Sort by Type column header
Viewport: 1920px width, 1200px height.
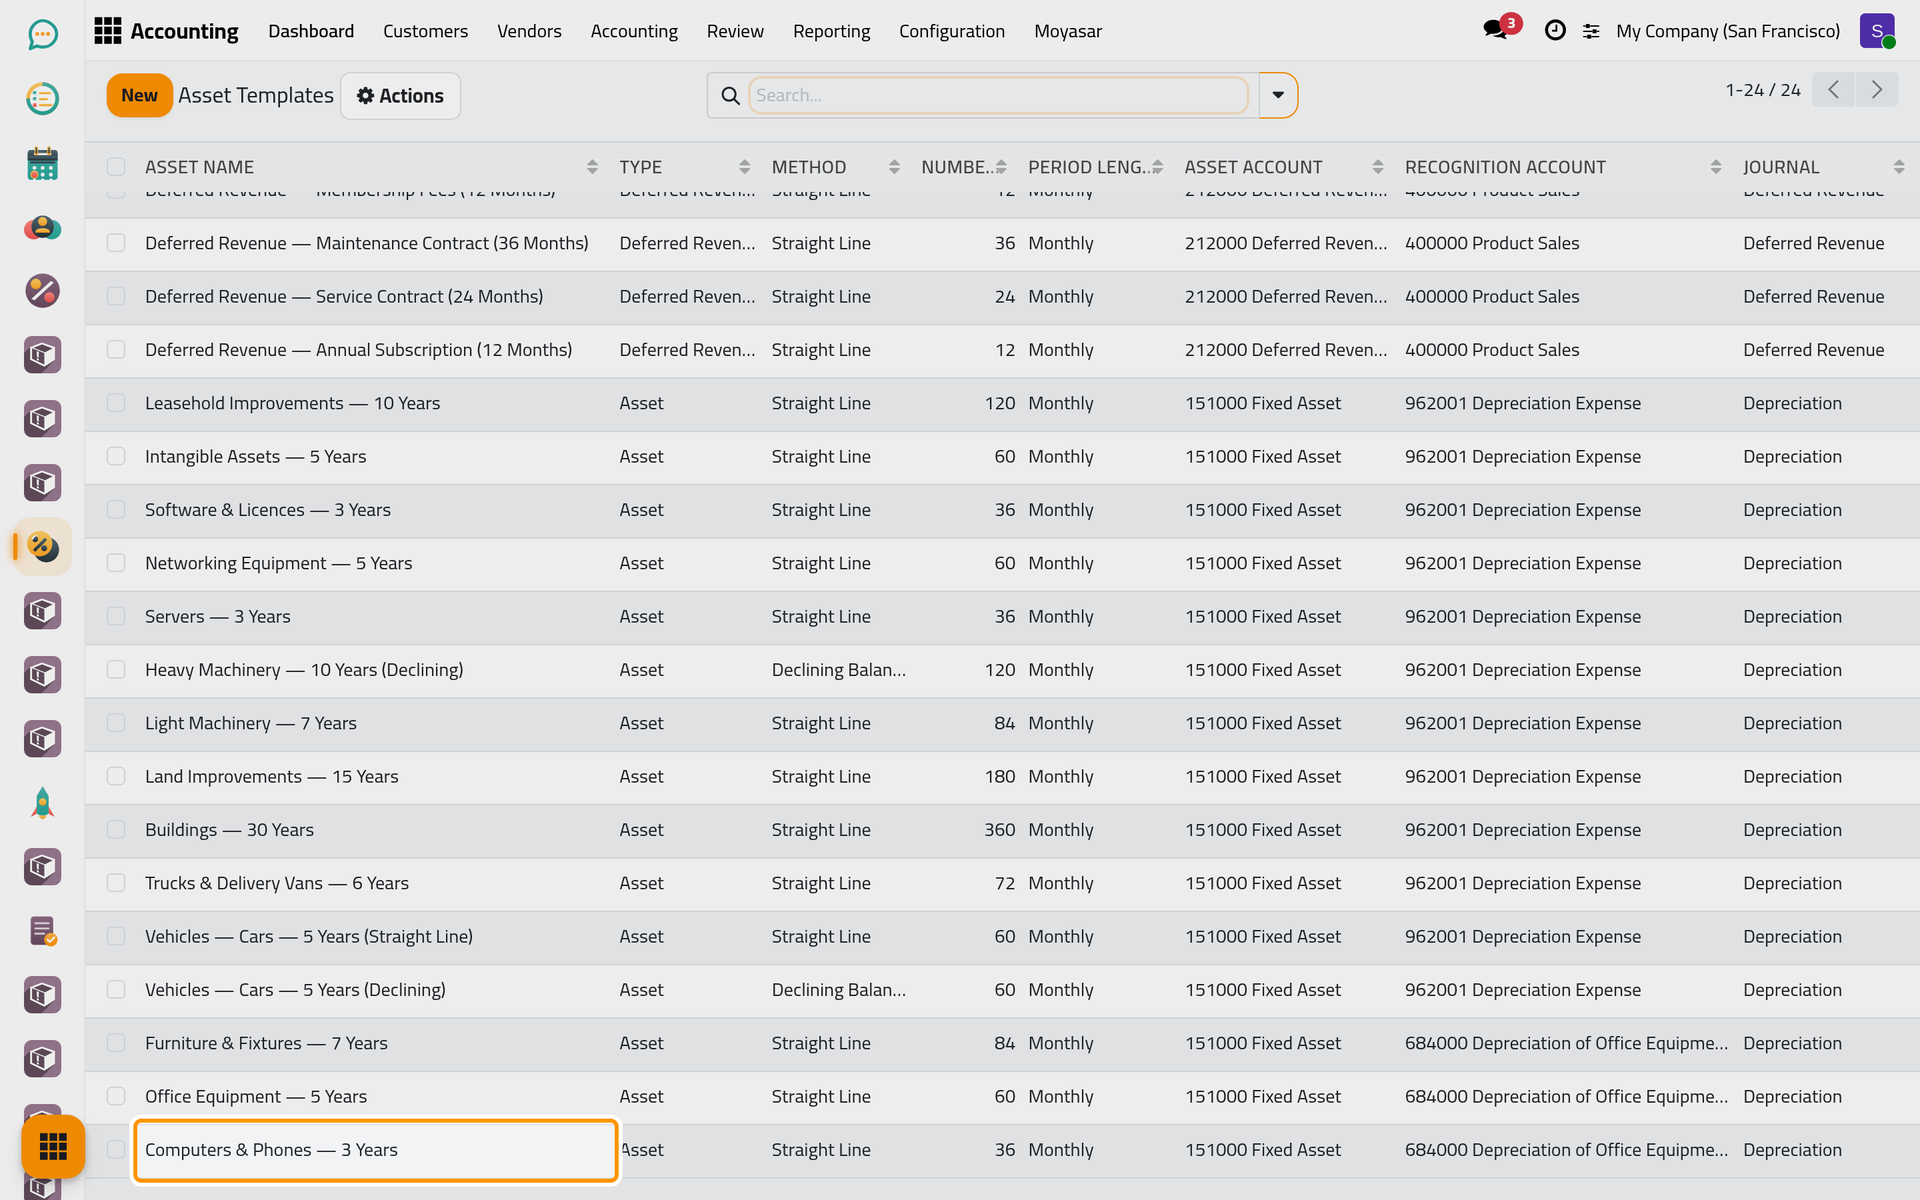point(685,167)
